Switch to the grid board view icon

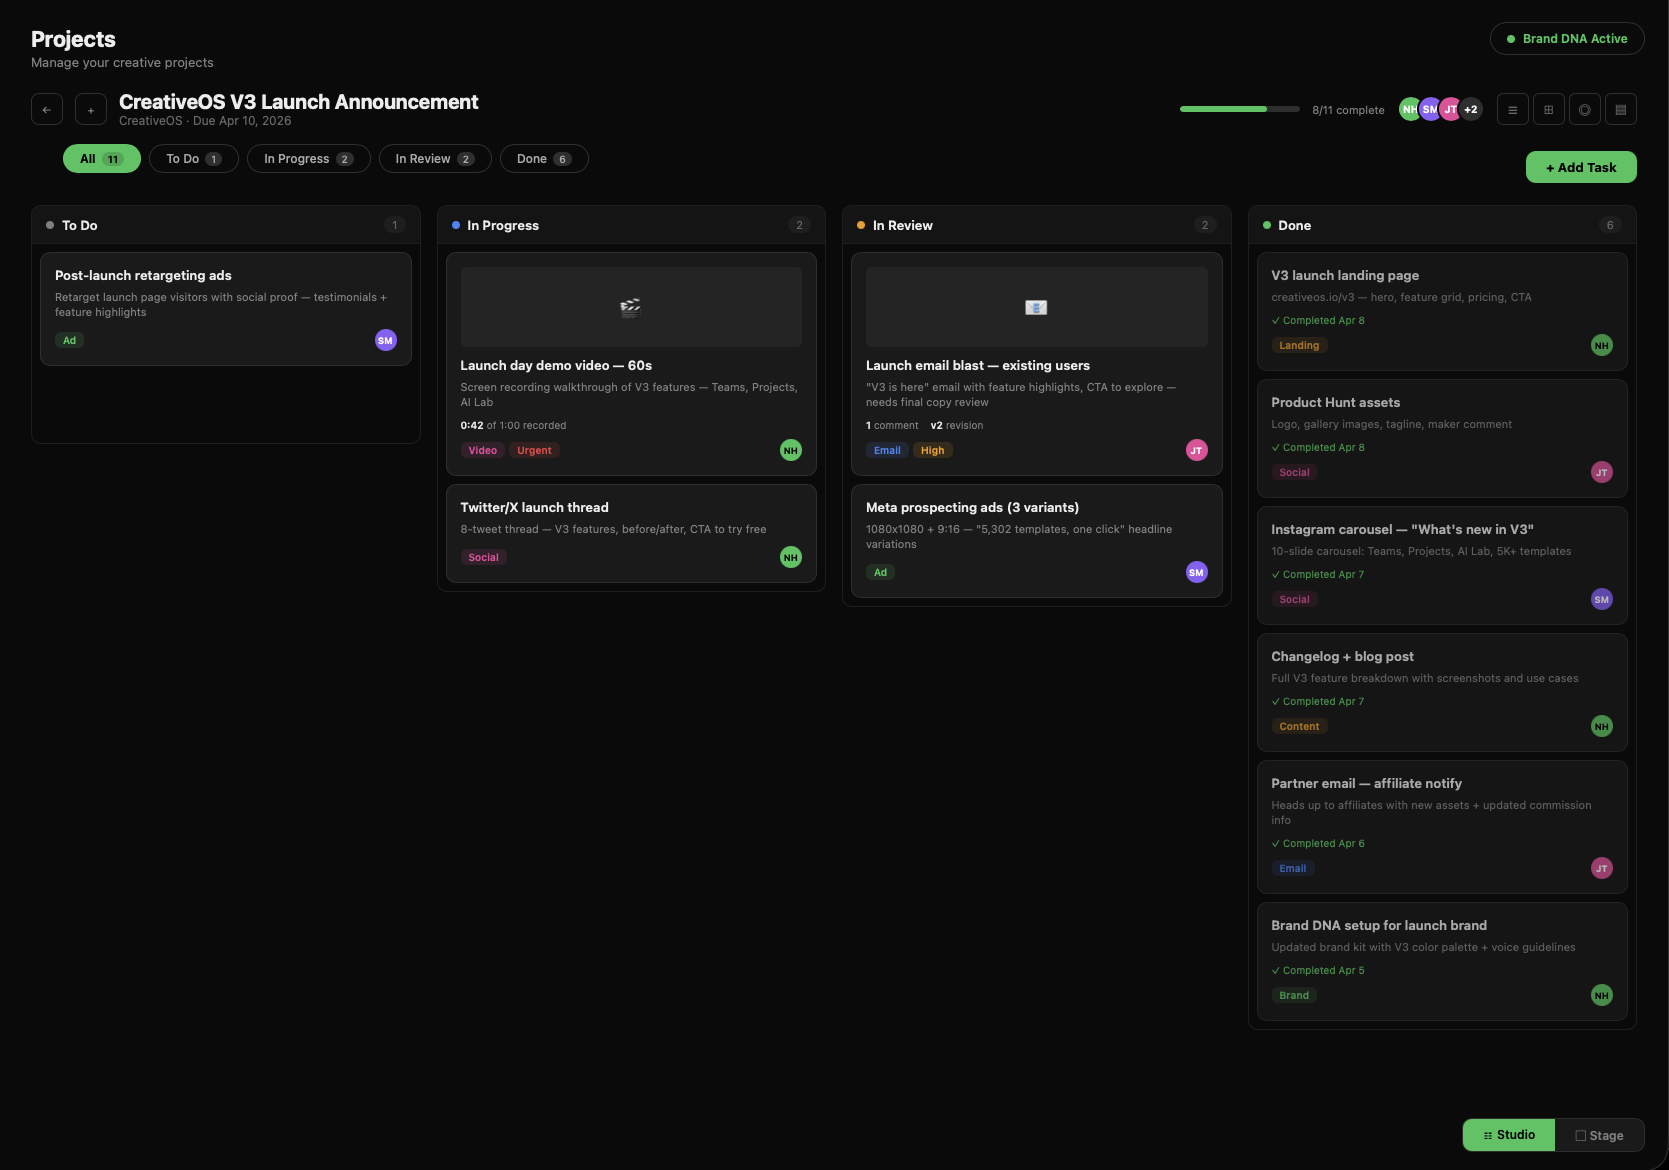coord(1548,109)
